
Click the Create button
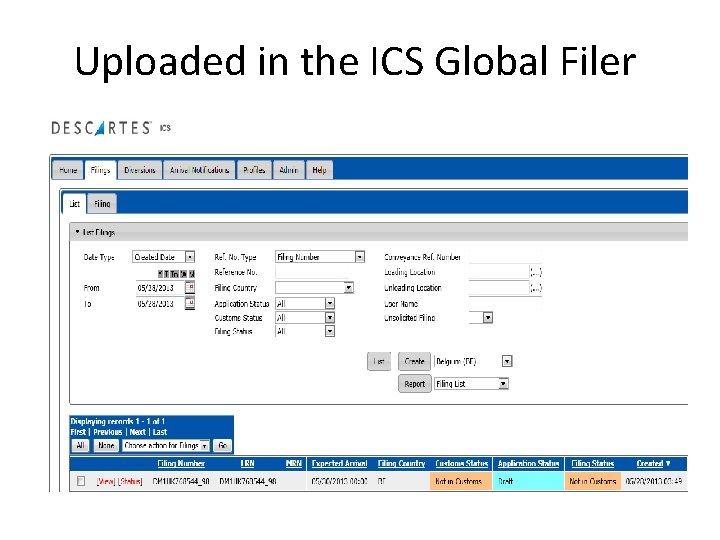[414, 361]
